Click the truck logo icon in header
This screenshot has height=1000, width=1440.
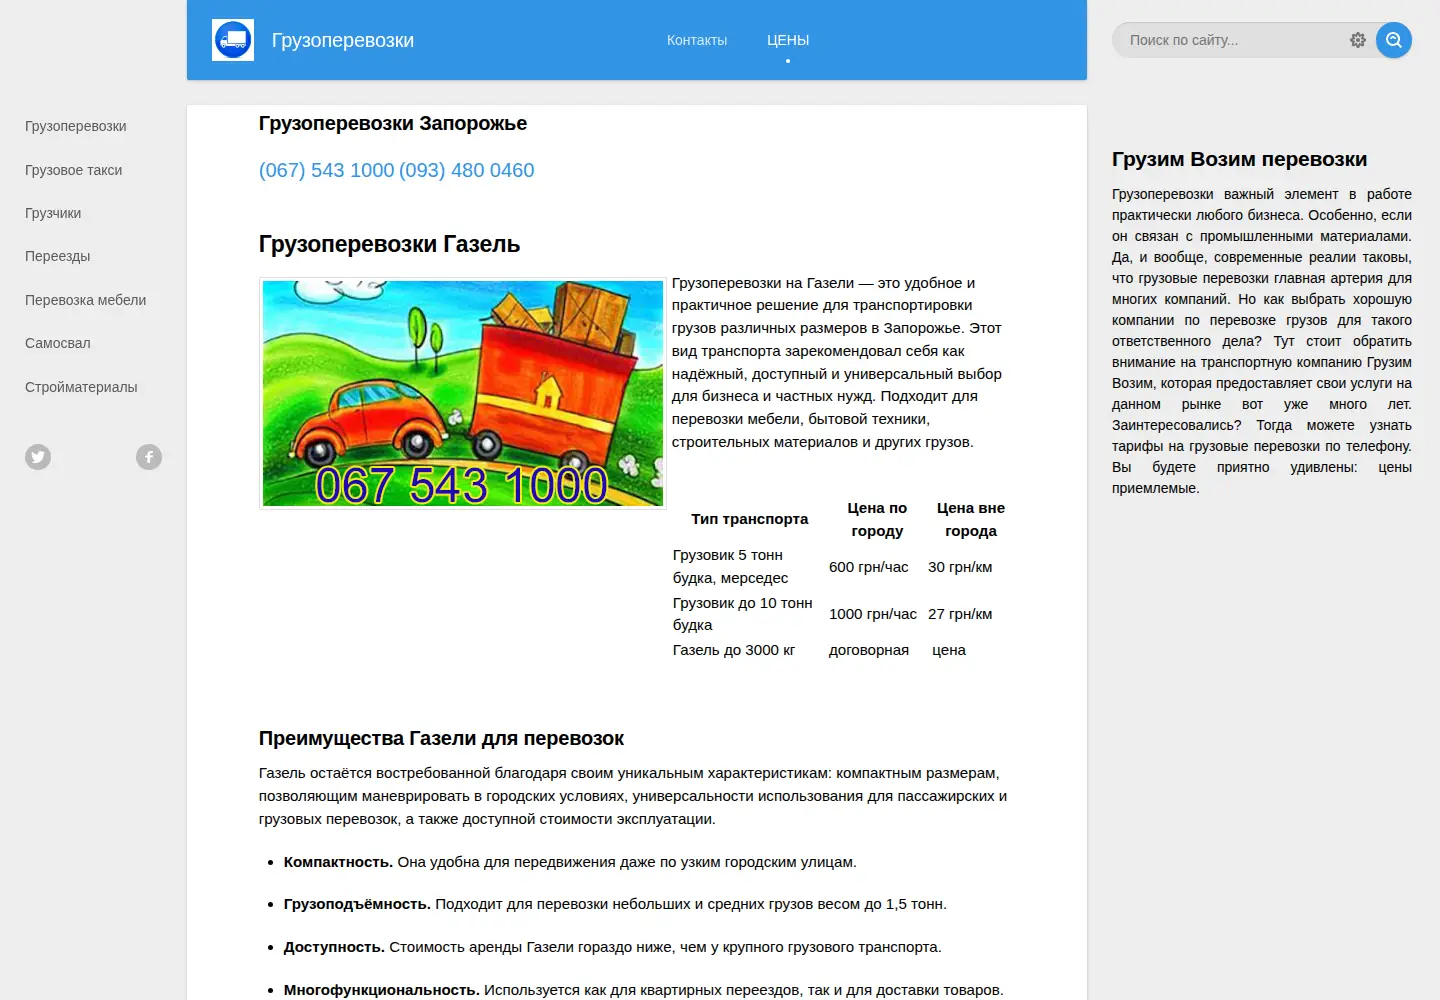point(233,40)
